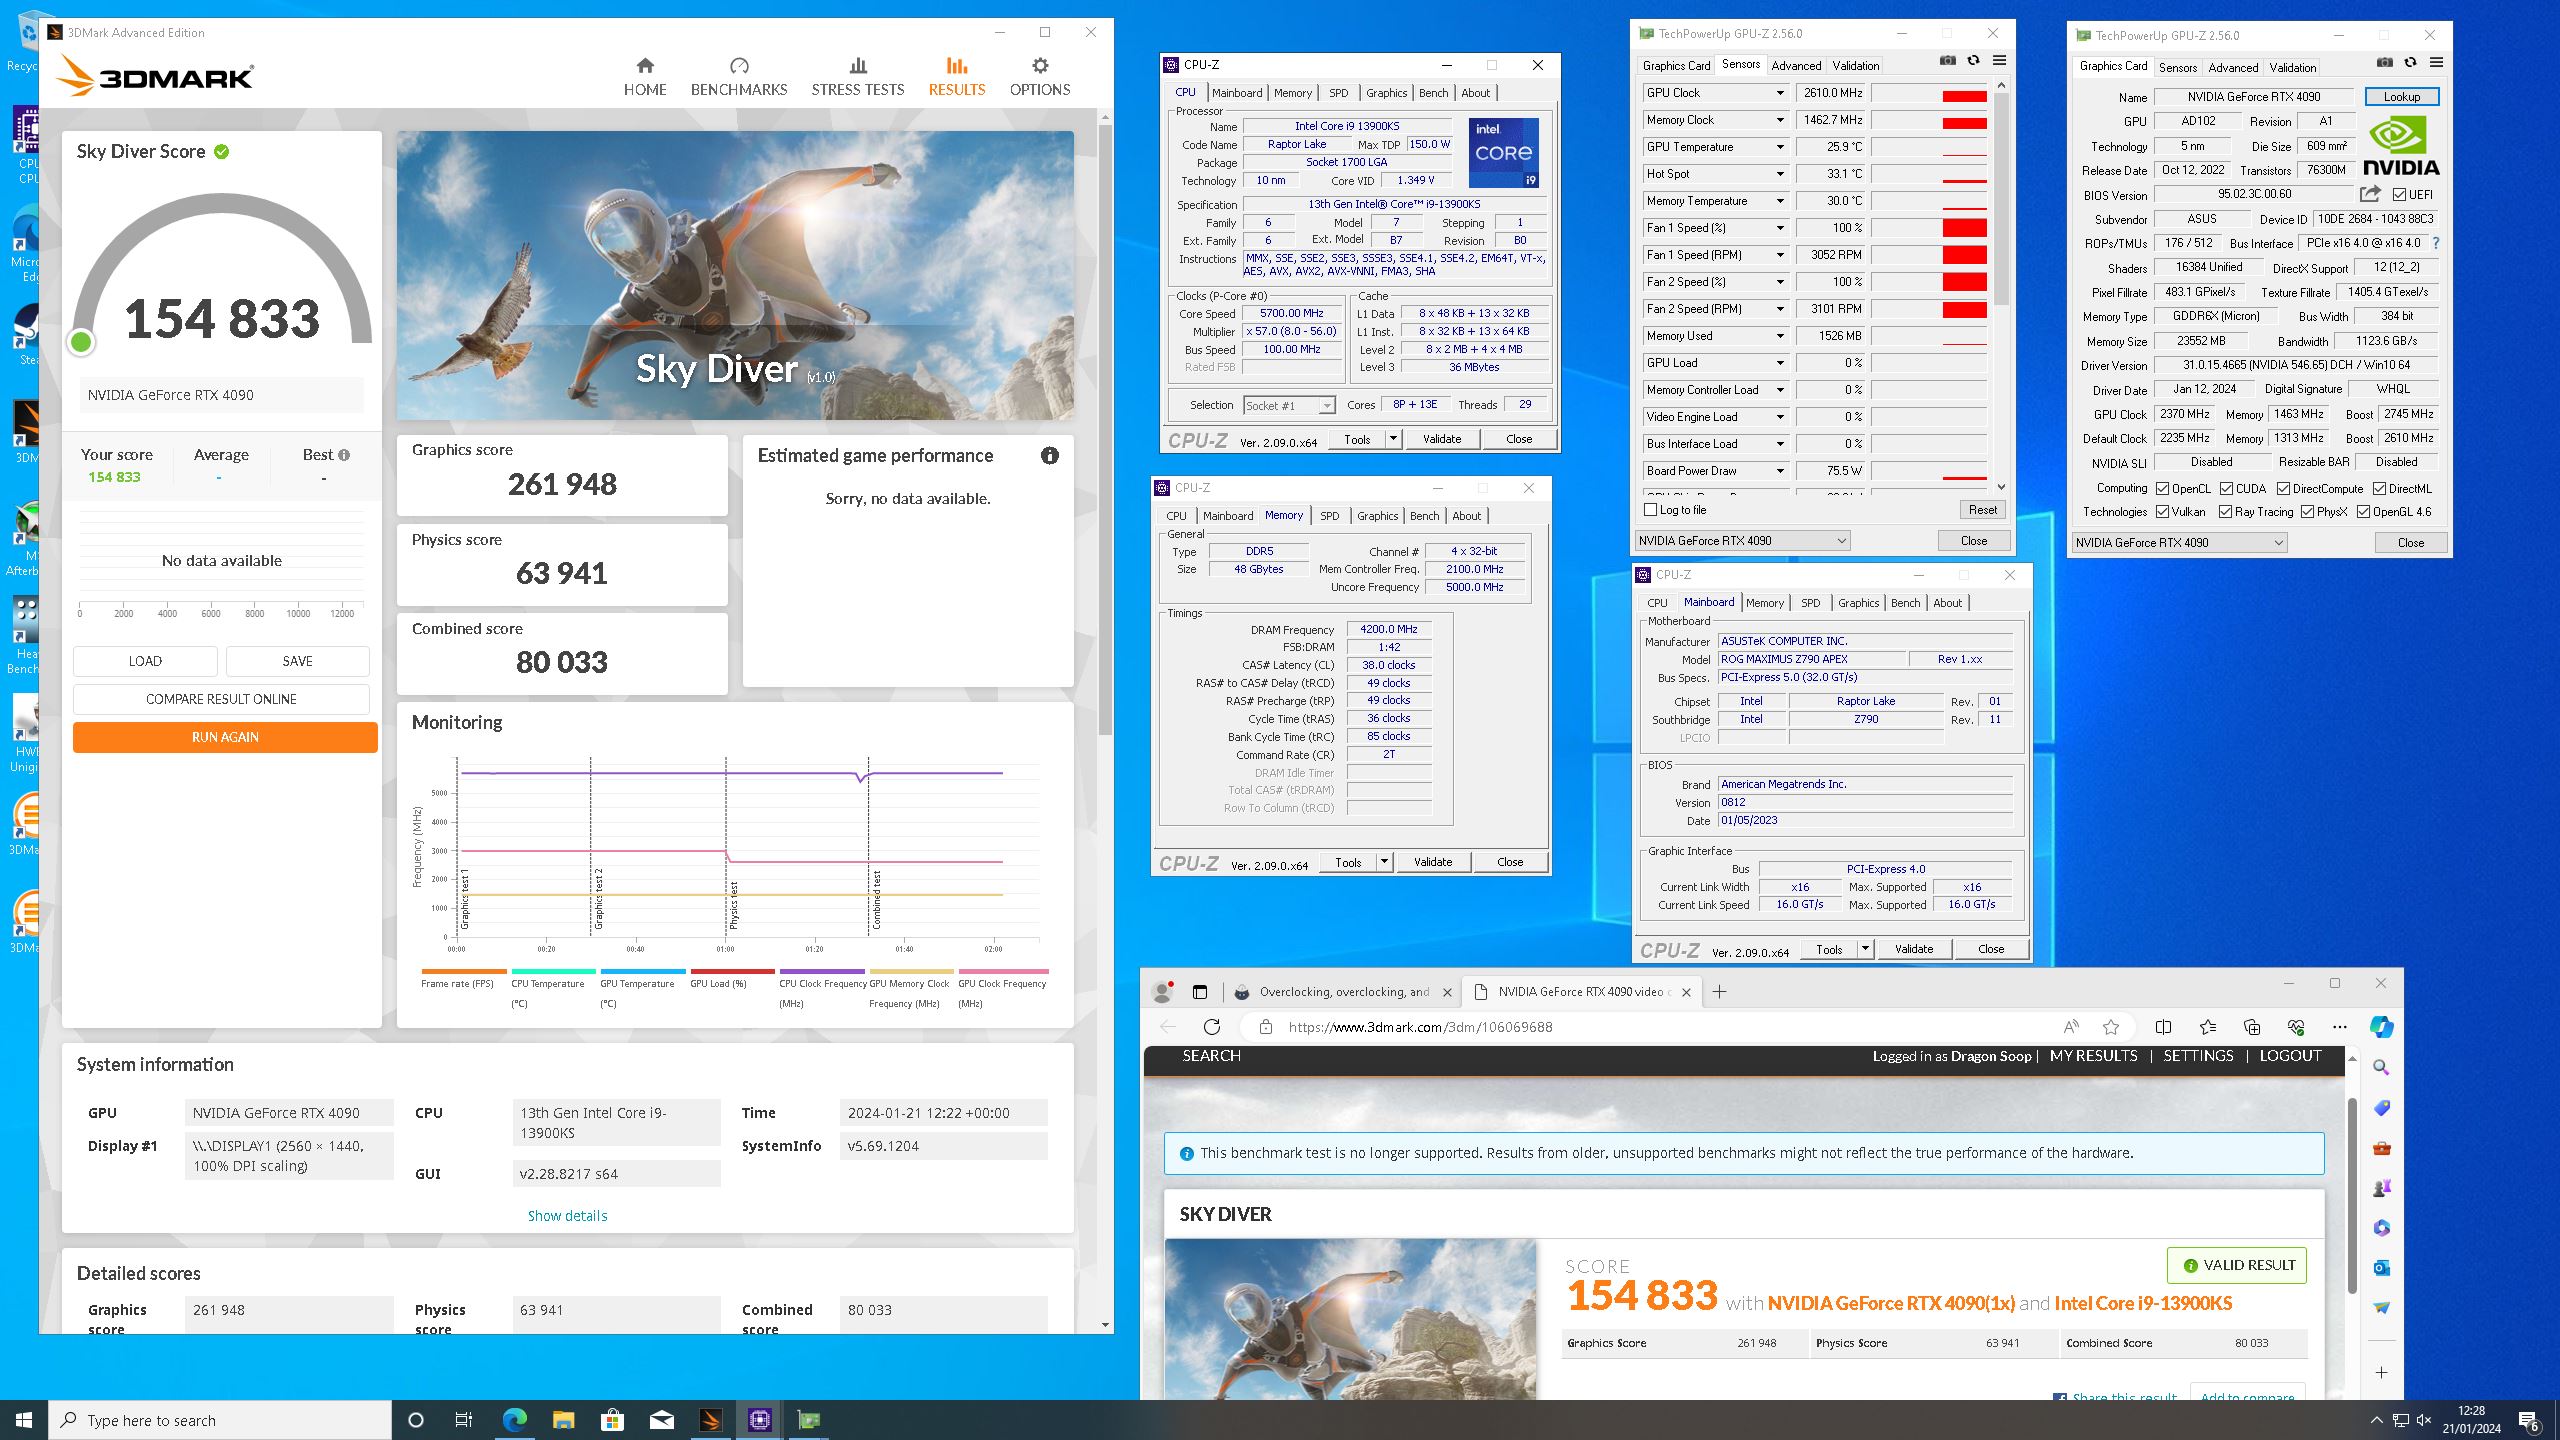Click Lookup button in GPU-Z
This screenshot has height=1440, width=2560.
(2401, 97)
